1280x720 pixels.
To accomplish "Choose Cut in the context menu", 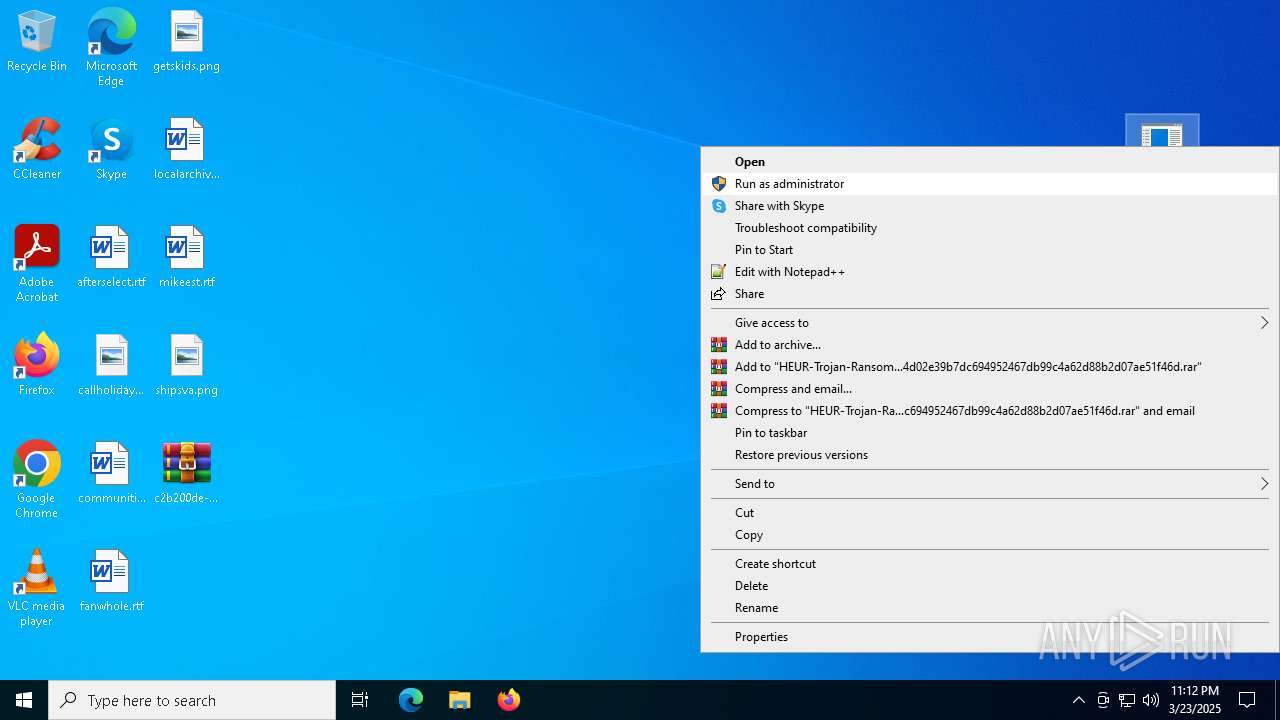I will (989, 513).
